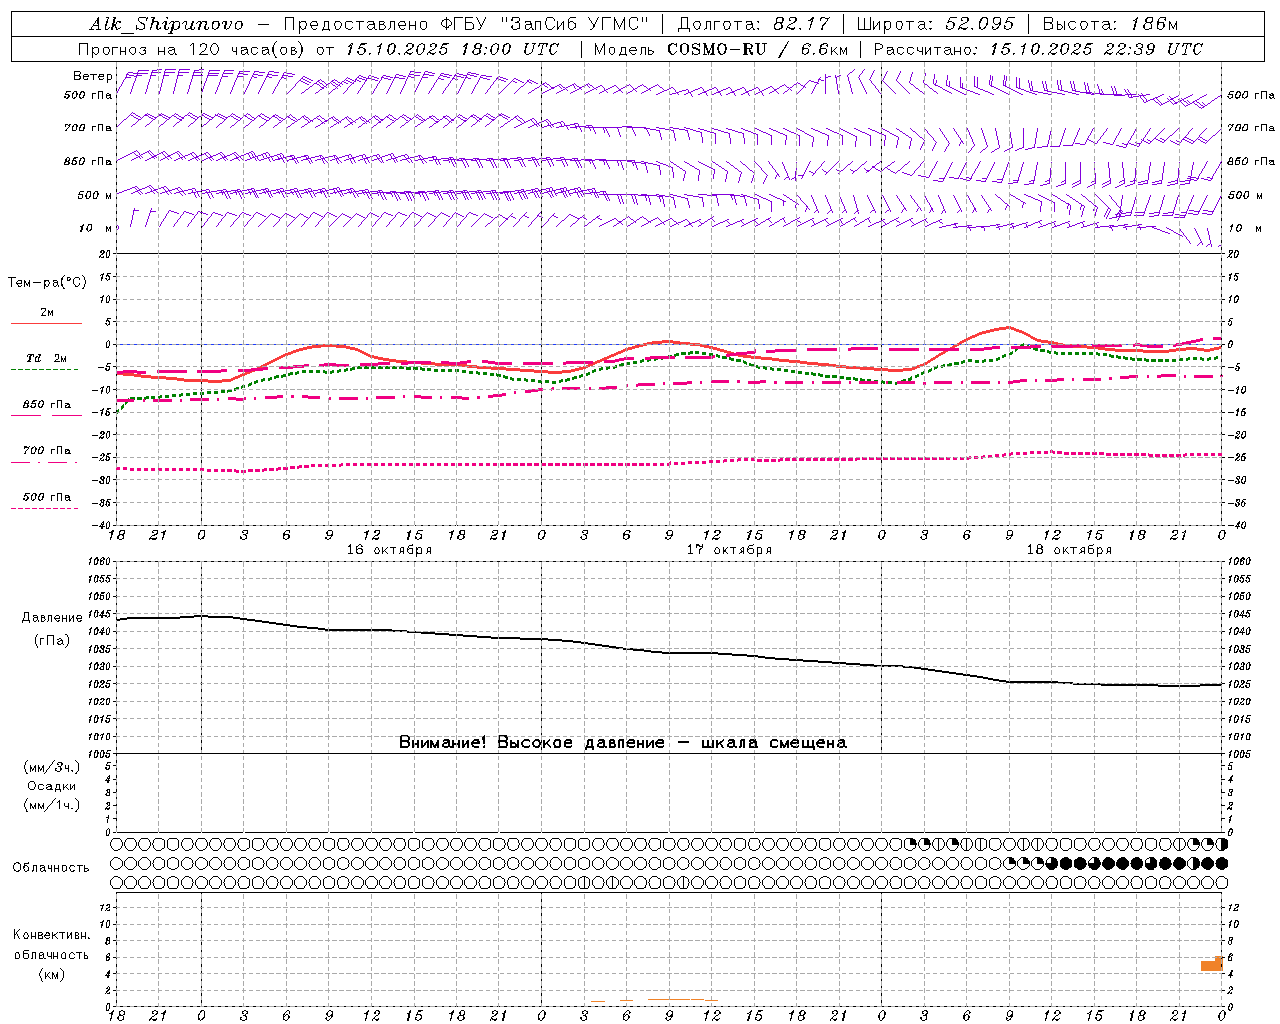Click the (гПа) unit under Давление
The image size is (1280, 1024).
(x=52, y=640)
